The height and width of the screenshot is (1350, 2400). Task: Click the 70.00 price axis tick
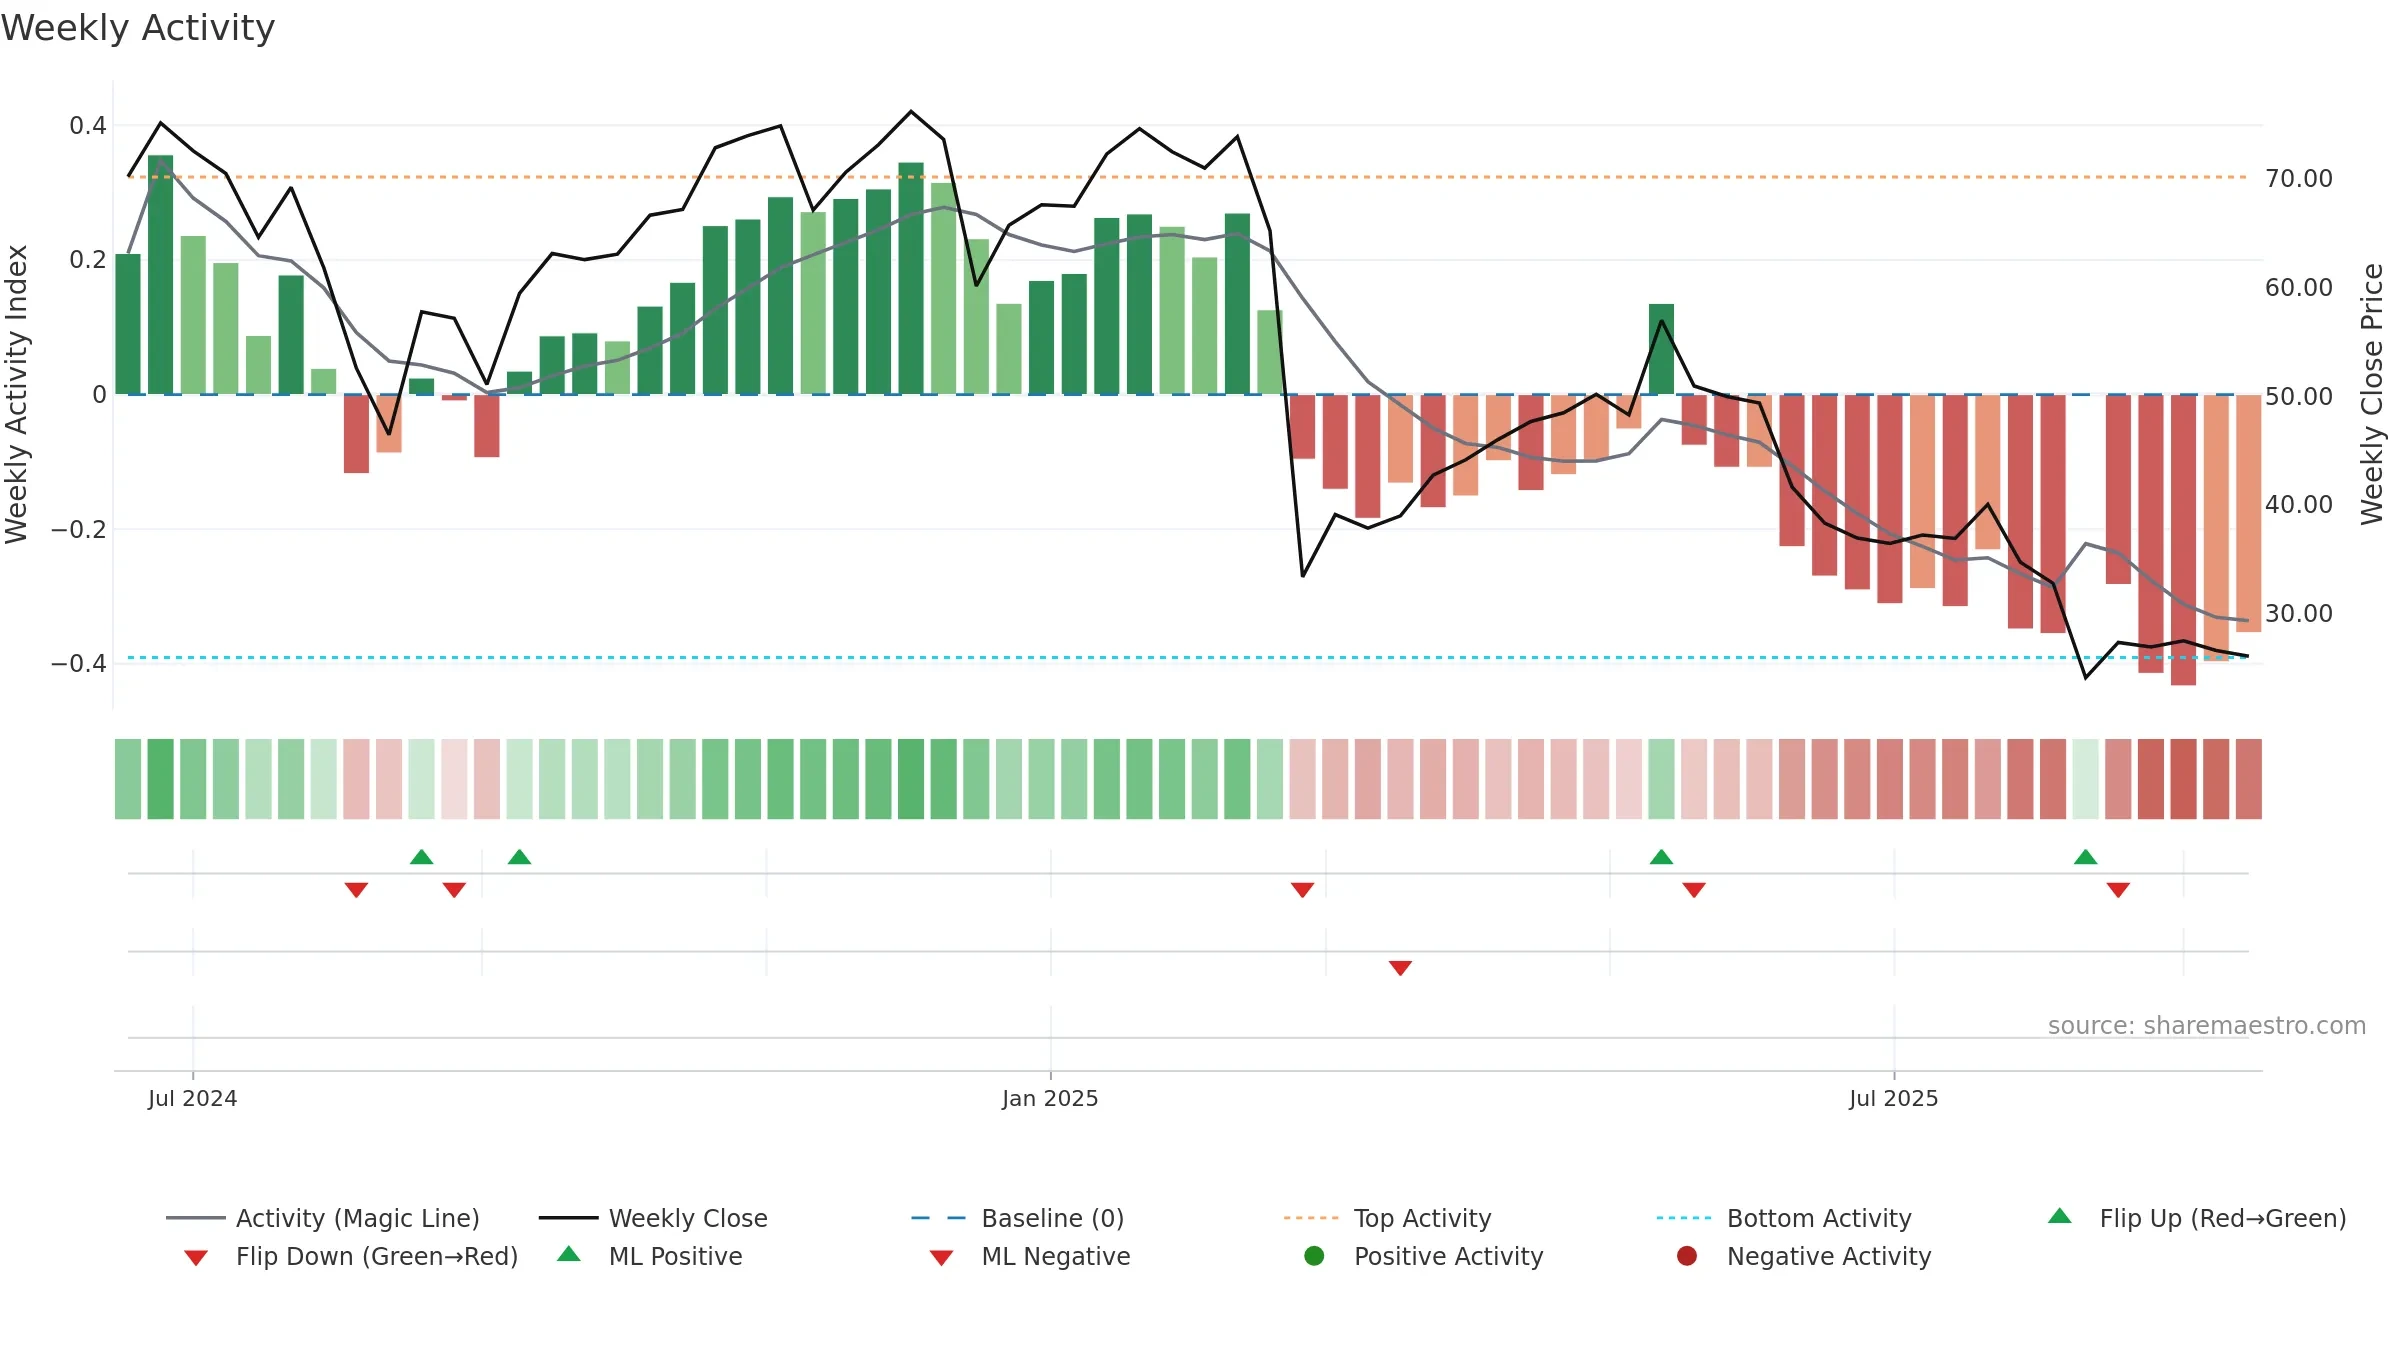(x=2298, y=179)
